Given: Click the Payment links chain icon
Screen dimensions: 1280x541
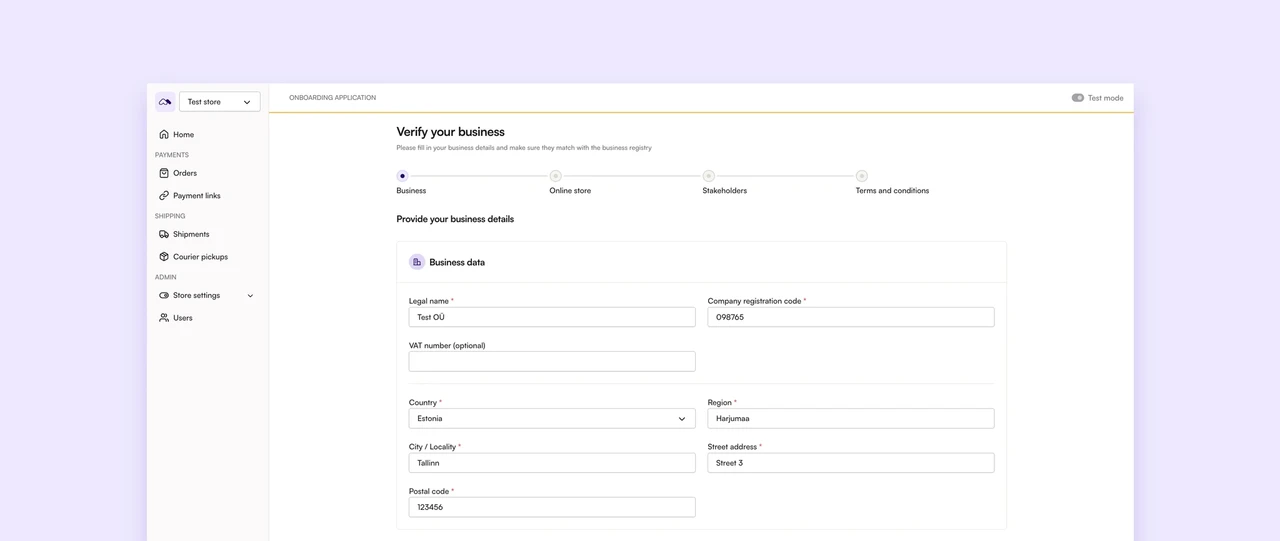Looking at the screenshot, I should pos(164,196).
